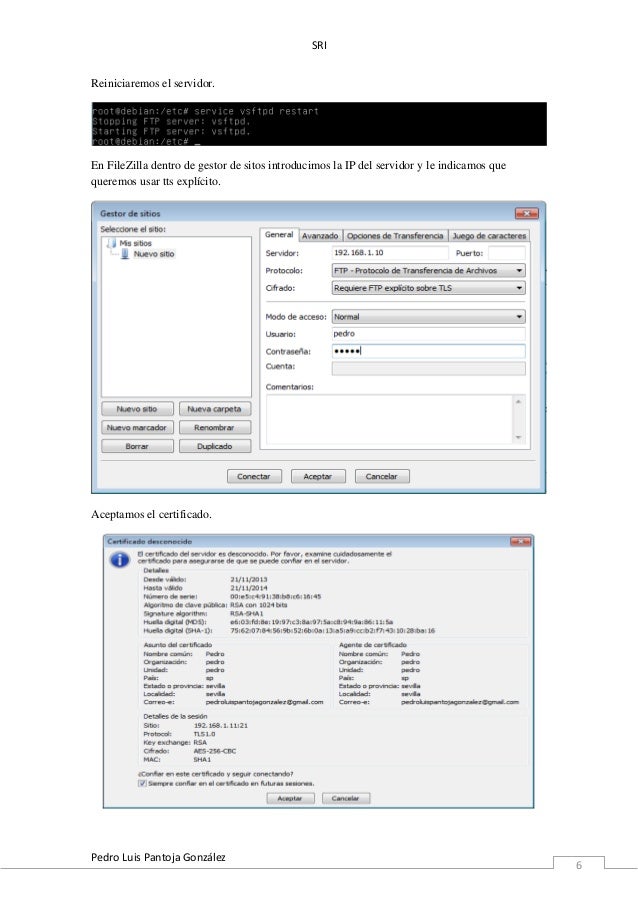Click the 192.168.1.11:21 site value
The image size is (638, 903).
click(221, 726)
